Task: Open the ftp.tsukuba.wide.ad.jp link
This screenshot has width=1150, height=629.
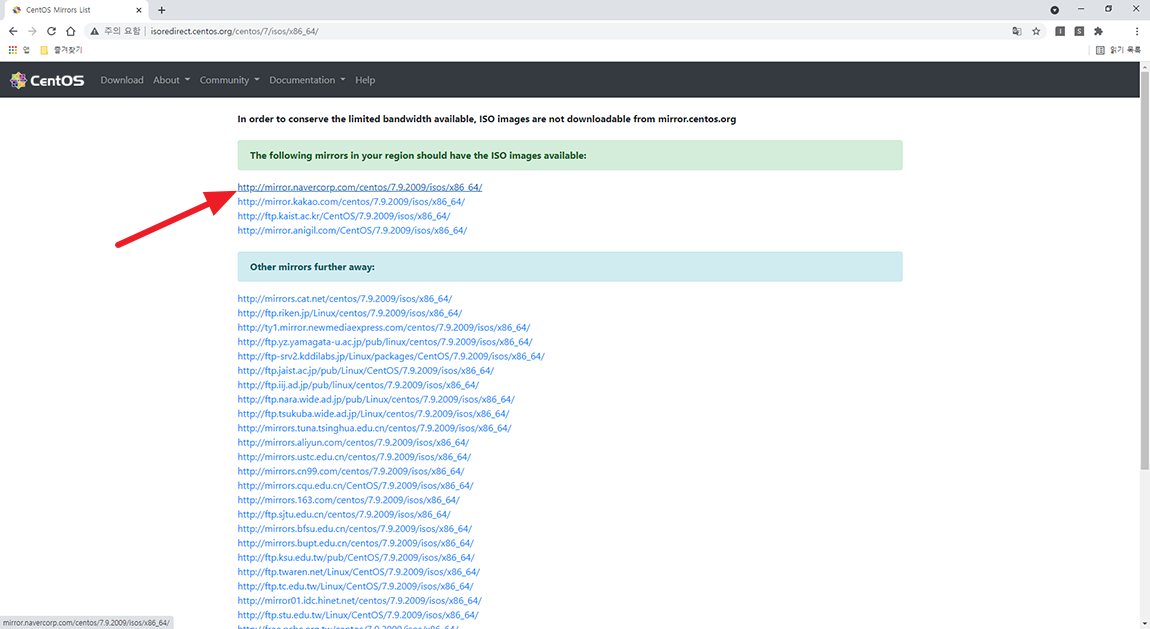Action: [373, 413]
